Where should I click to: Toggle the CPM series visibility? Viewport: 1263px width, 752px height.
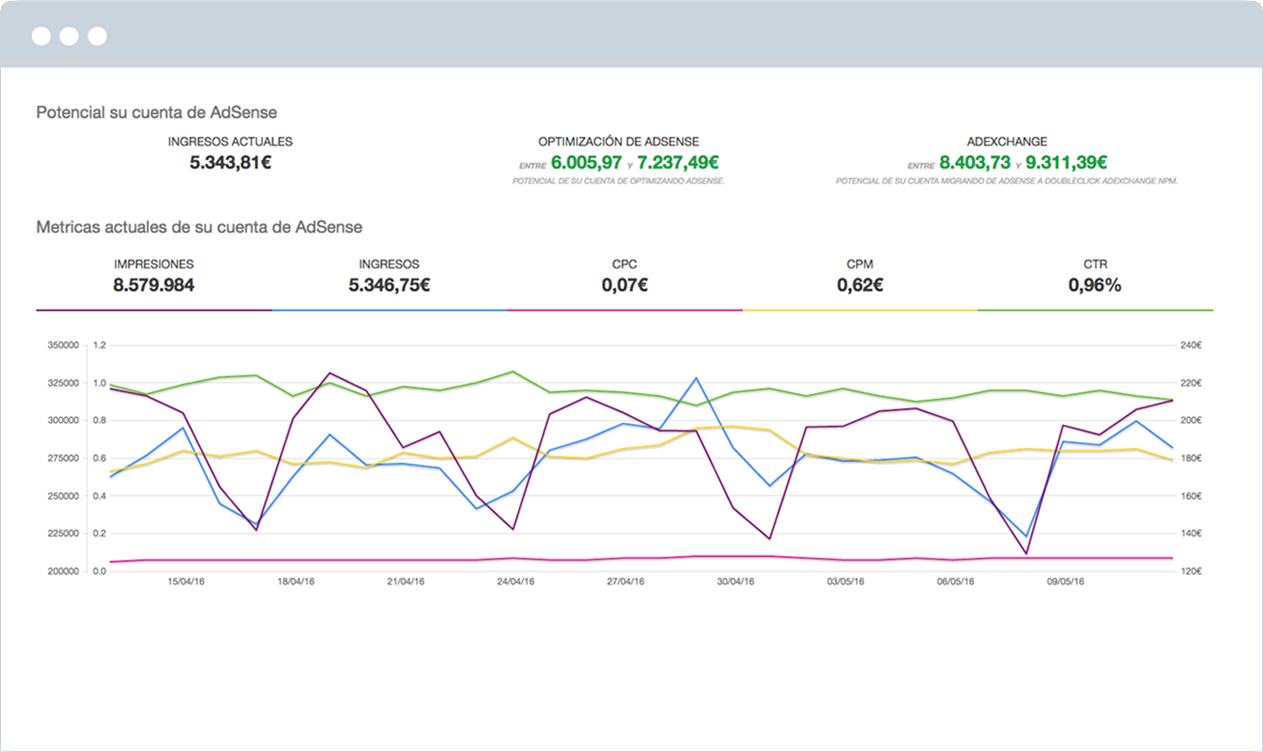860,310
